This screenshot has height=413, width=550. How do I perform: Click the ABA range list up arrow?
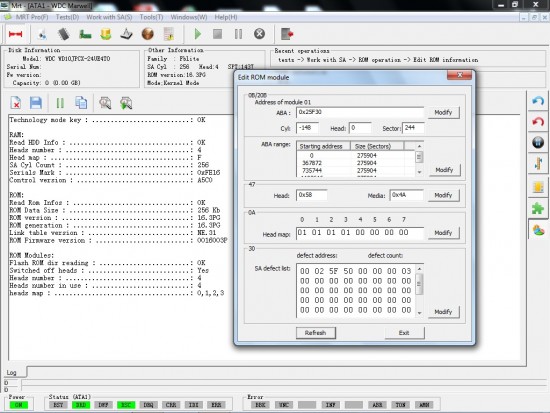click(x=419, y=146)
